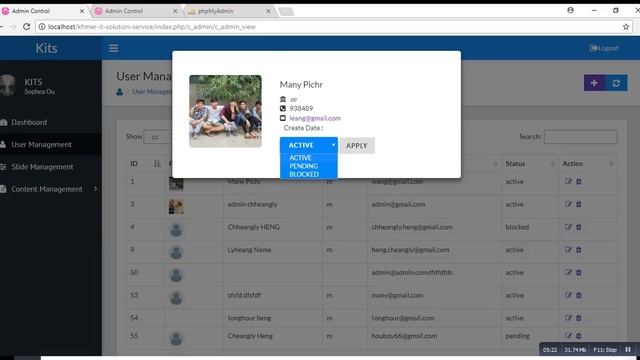Click Many Pichr's profile photo
This screenshot has height=360, width=640.
225,111
